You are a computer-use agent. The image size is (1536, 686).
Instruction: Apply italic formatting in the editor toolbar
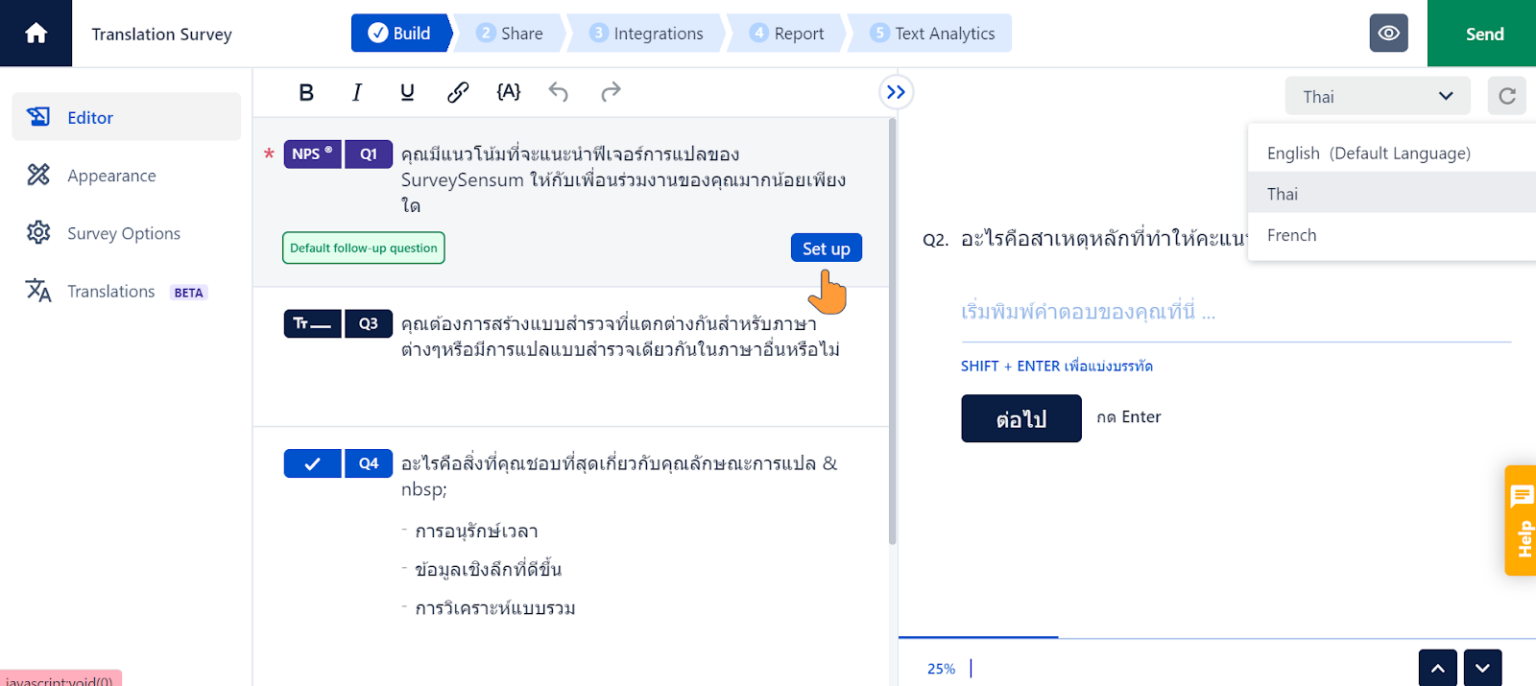[x=357, y=92]
